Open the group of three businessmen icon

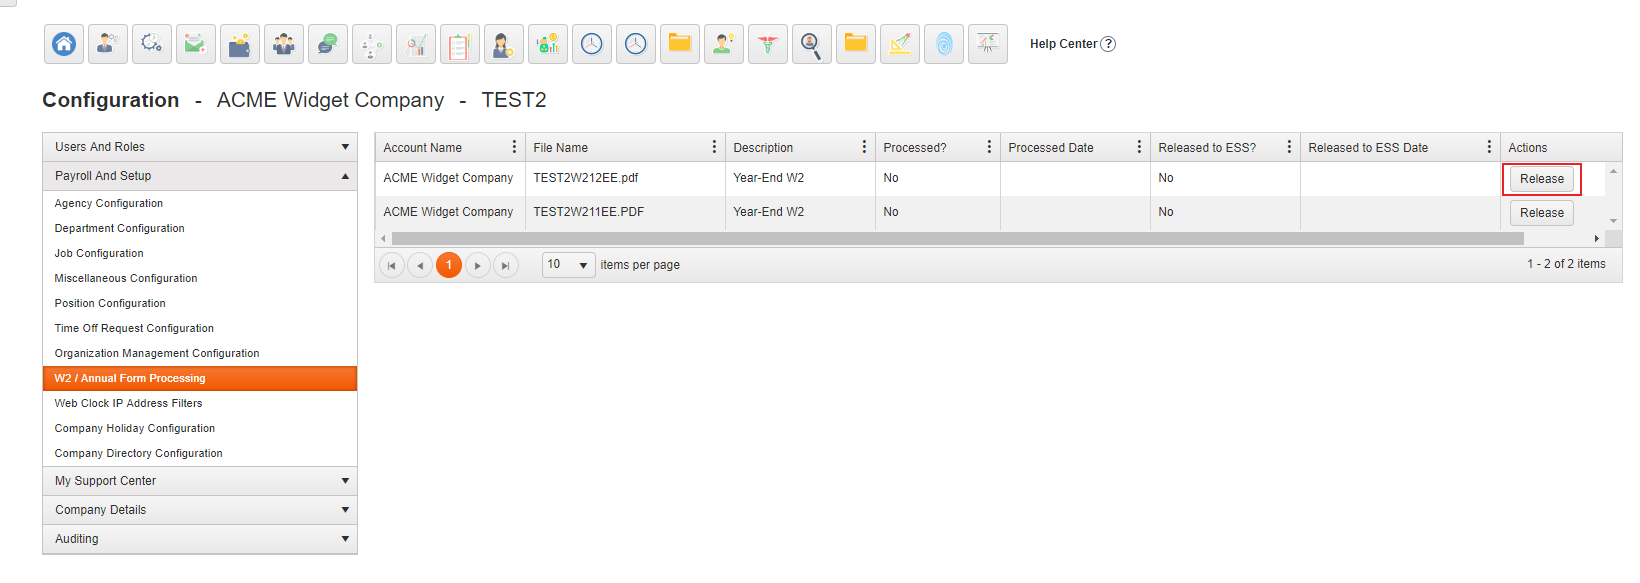284,44
